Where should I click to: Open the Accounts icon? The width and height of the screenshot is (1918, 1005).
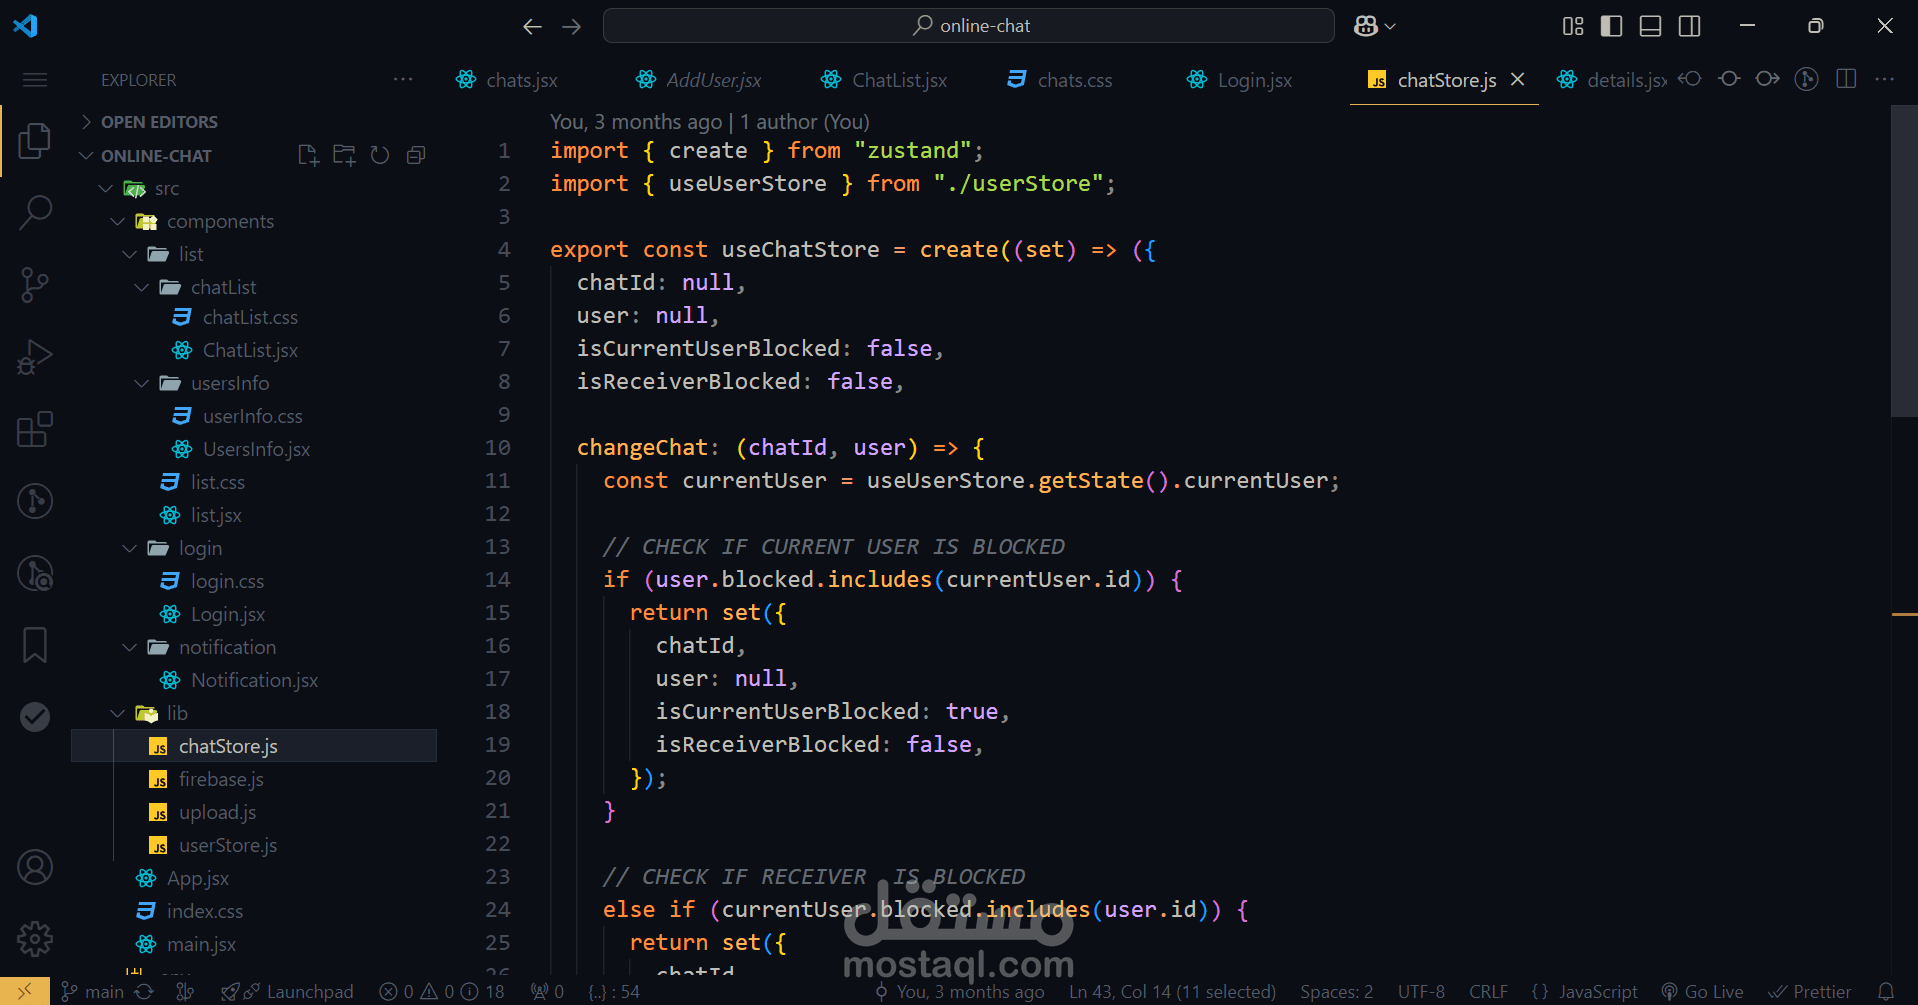(35, 867)
